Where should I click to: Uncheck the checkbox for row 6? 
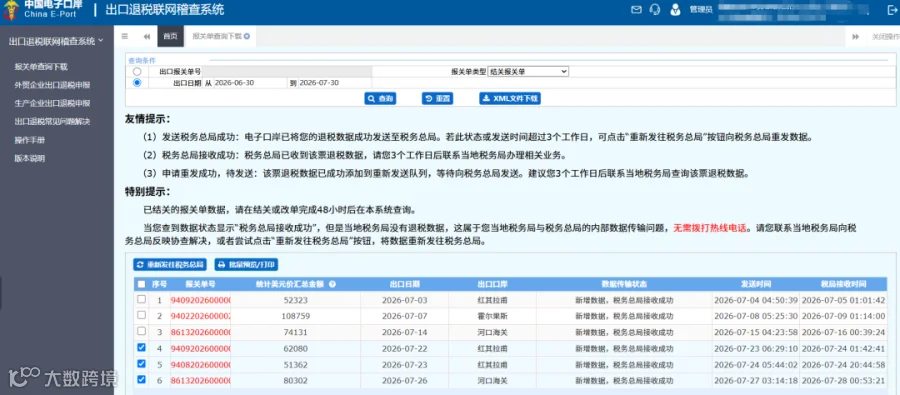click(x=142, y=379)
